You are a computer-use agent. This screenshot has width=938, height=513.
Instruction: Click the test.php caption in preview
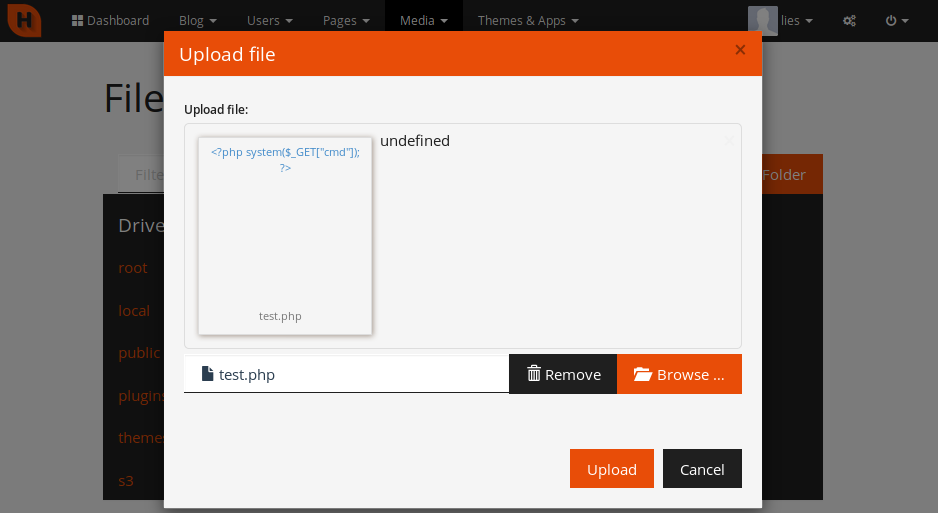click(x=280, y=316)
